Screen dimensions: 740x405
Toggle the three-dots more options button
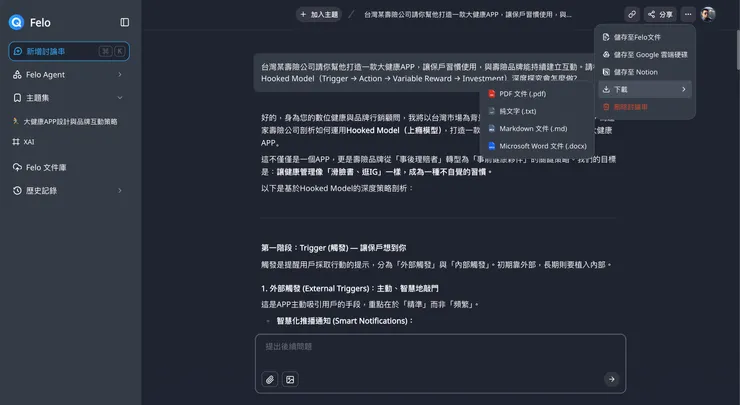click(x=688, y=14)
